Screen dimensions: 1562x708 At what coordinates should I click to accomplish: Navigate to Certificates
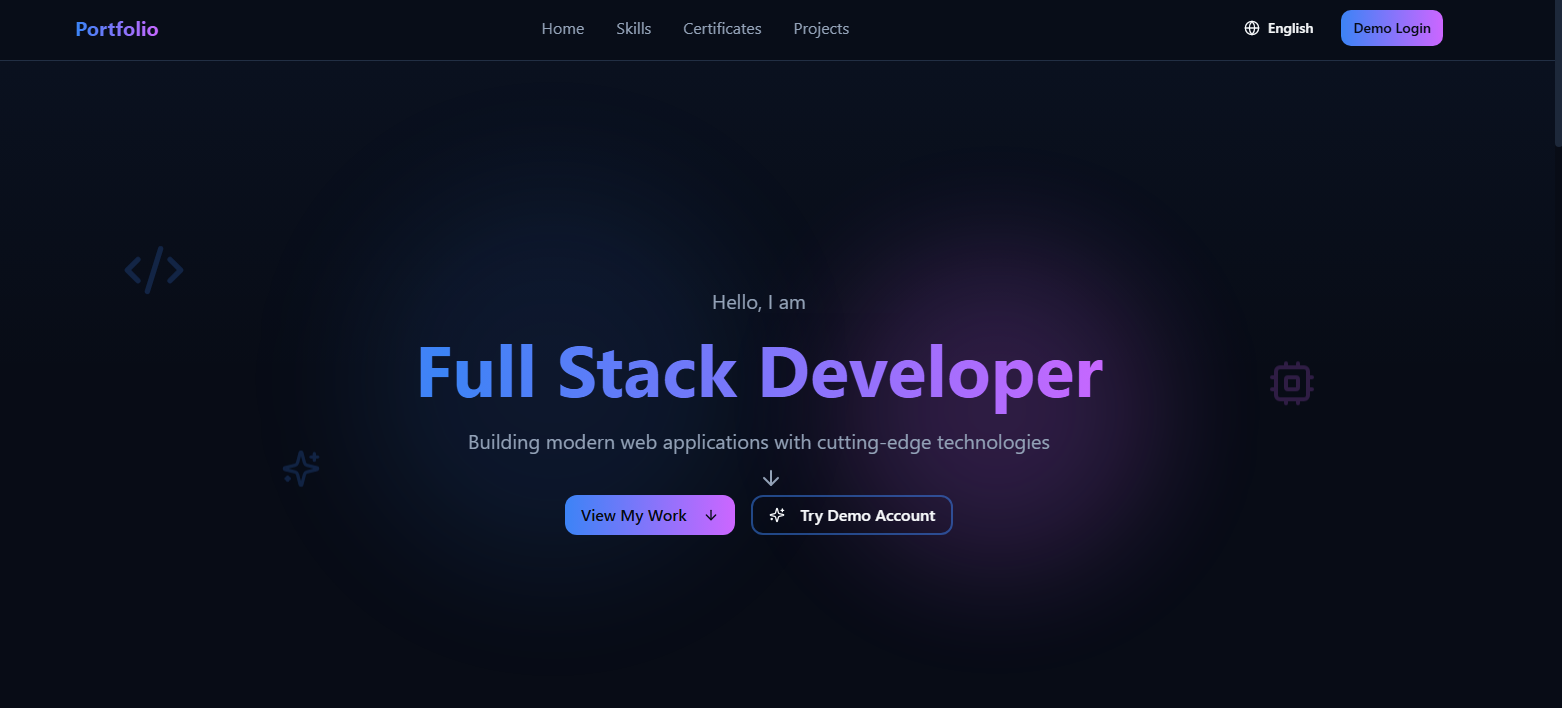coord(722,28)
